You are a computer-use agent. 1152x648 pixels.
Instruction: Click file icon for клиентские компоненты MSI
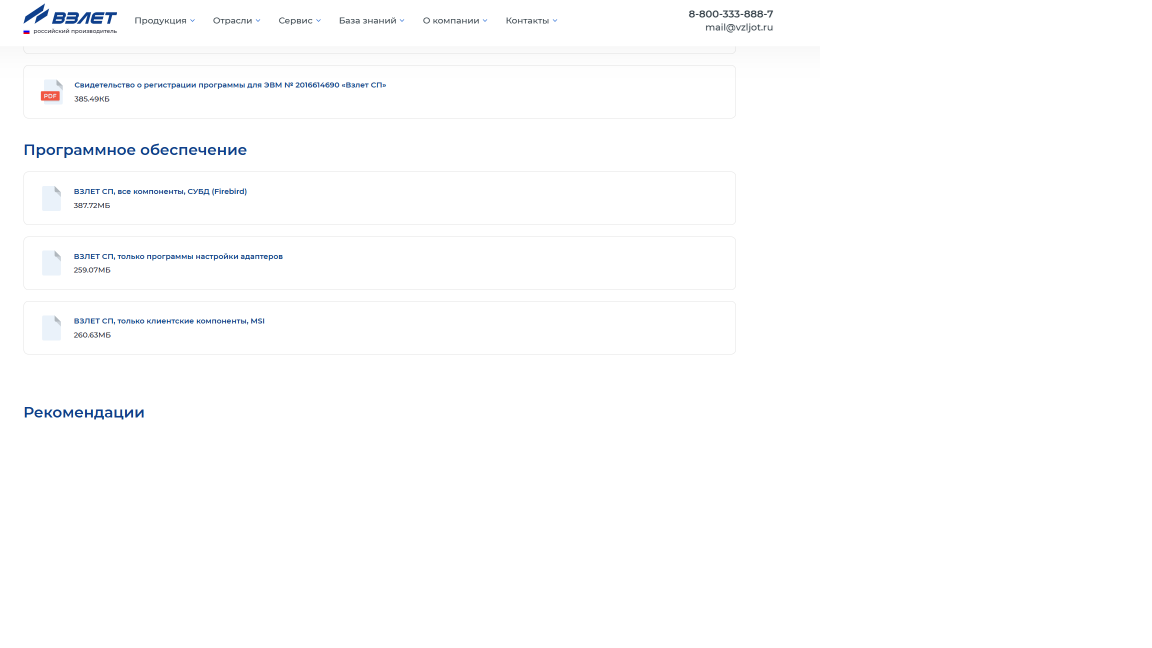tap(51, 328)
